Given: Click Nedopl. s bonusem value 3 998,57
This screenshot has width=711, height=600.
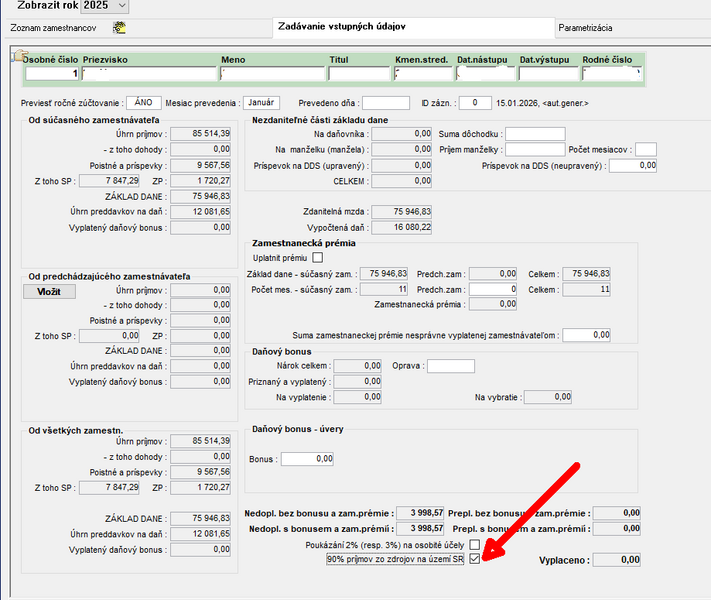Looking at the screenshot, I should point(420,529).
